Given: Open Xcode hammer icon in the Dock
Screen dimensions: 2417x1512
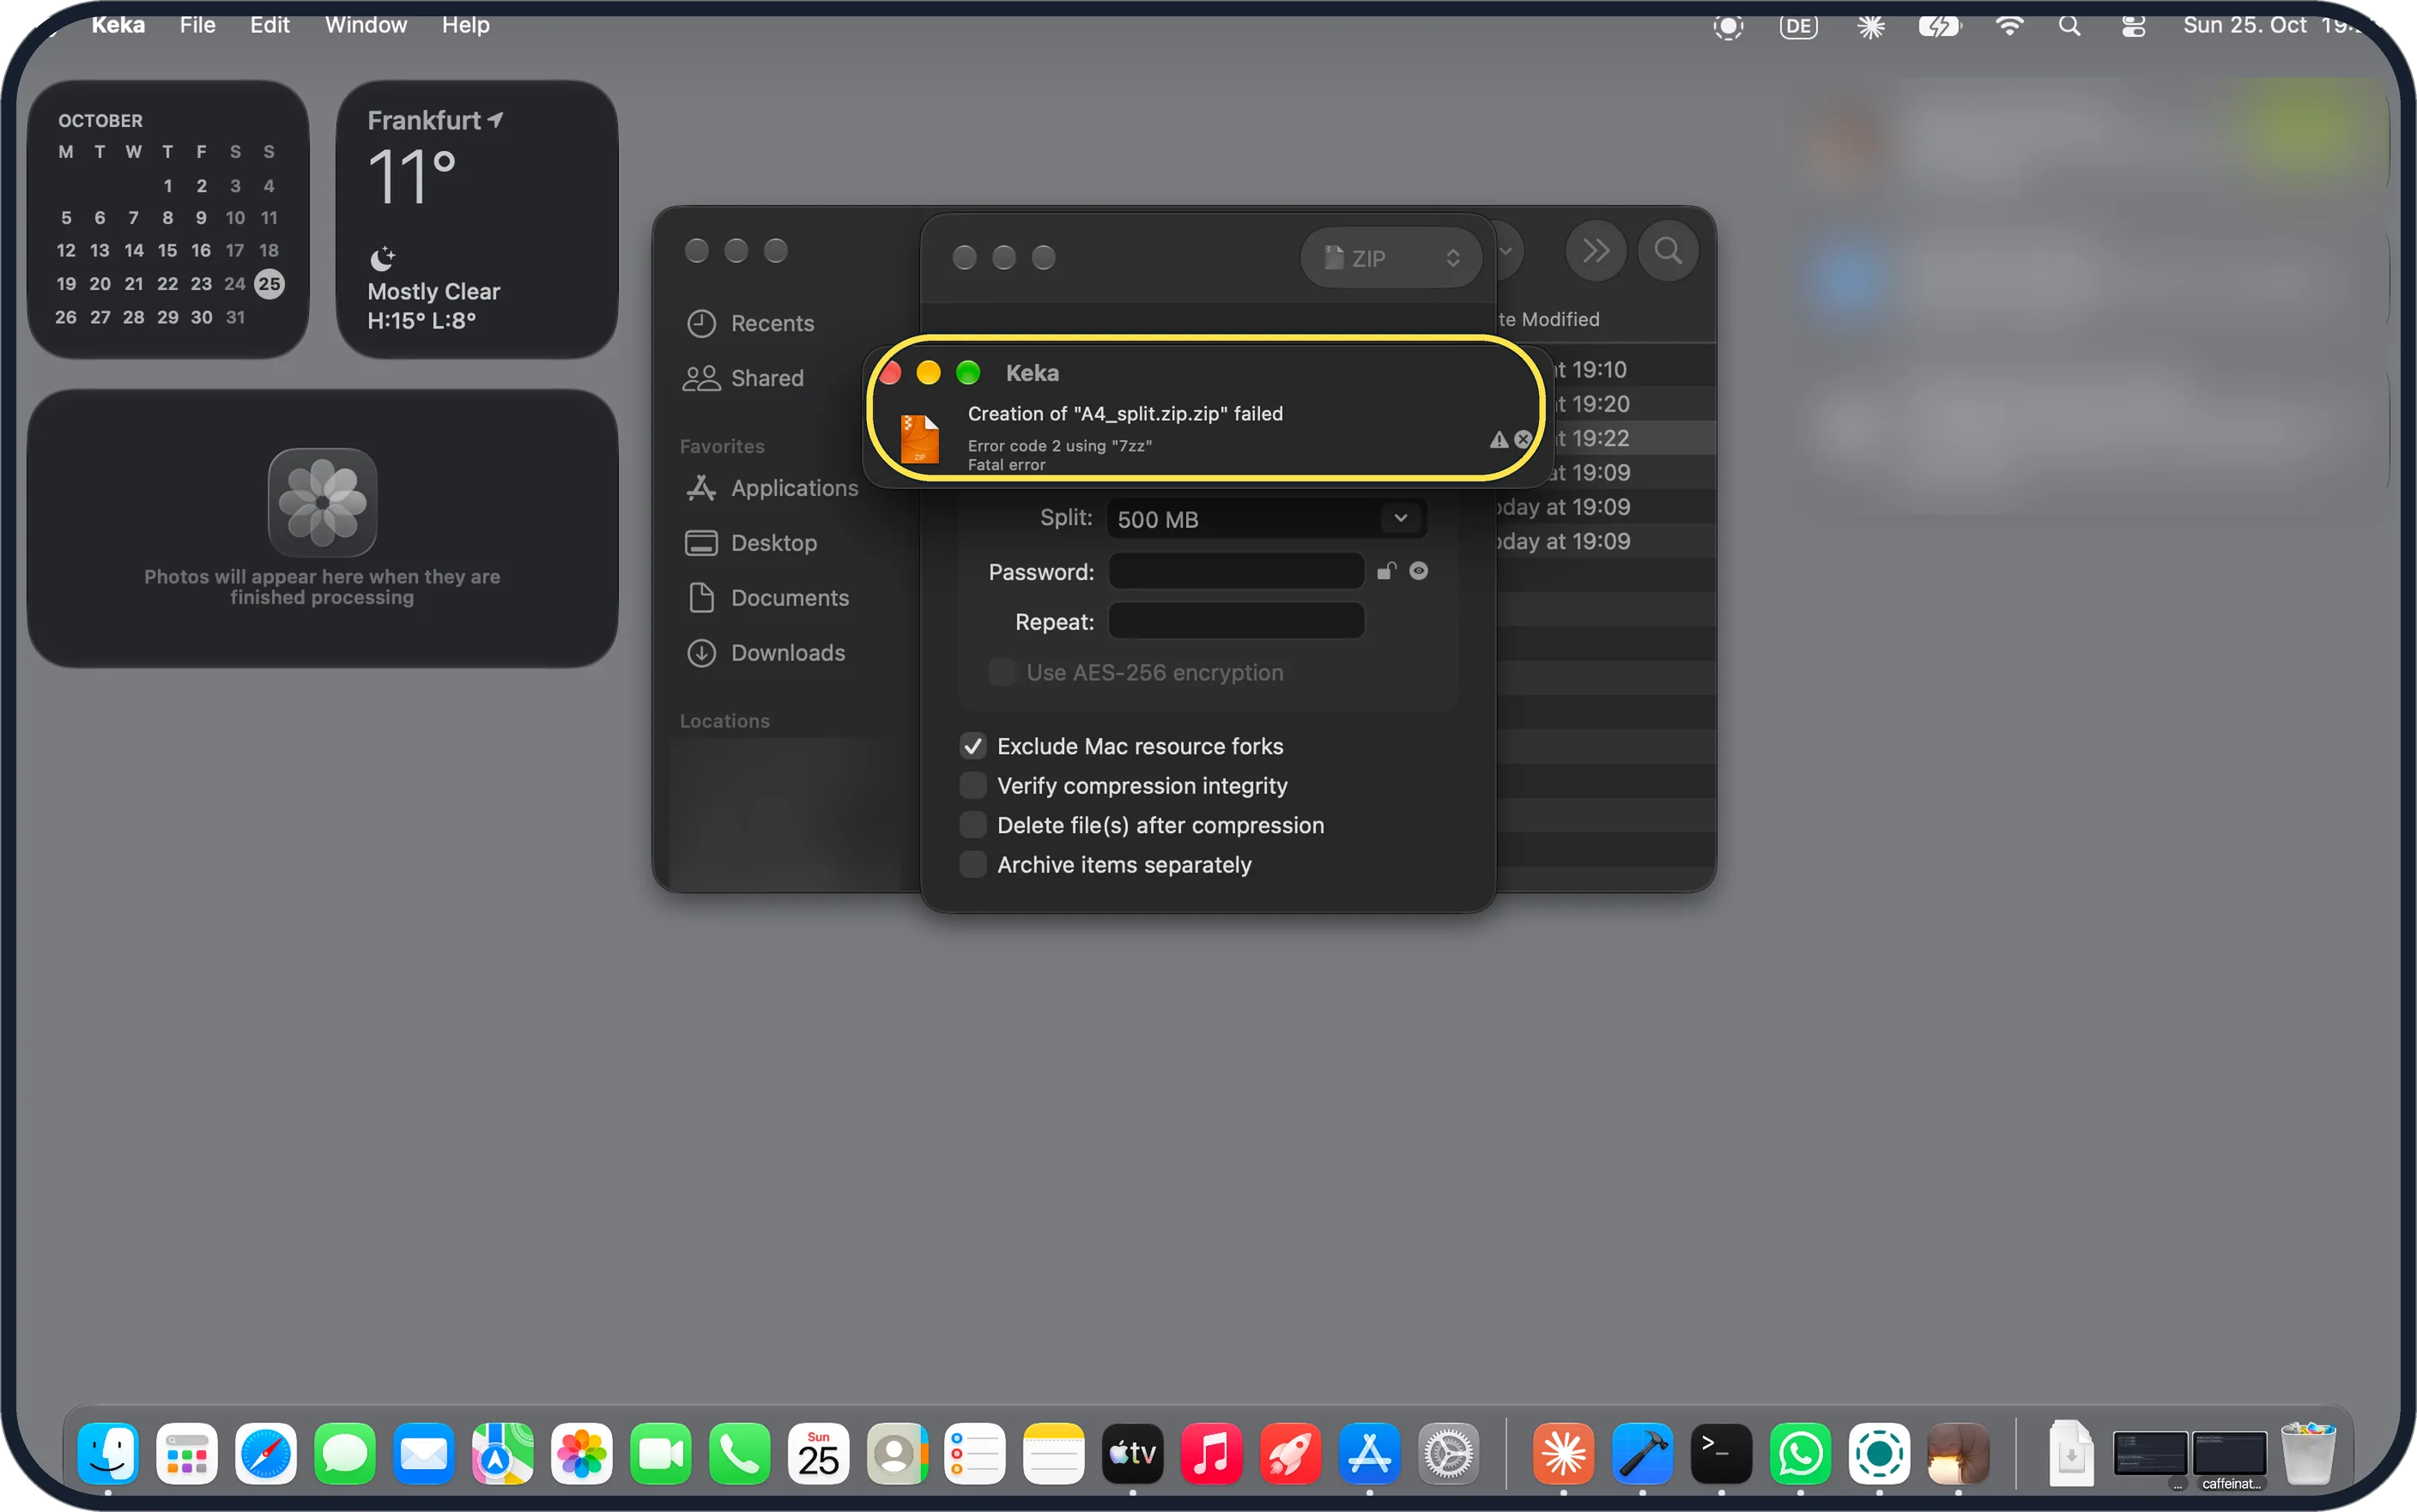Looking at the screenshot, I should 1643,1453.
